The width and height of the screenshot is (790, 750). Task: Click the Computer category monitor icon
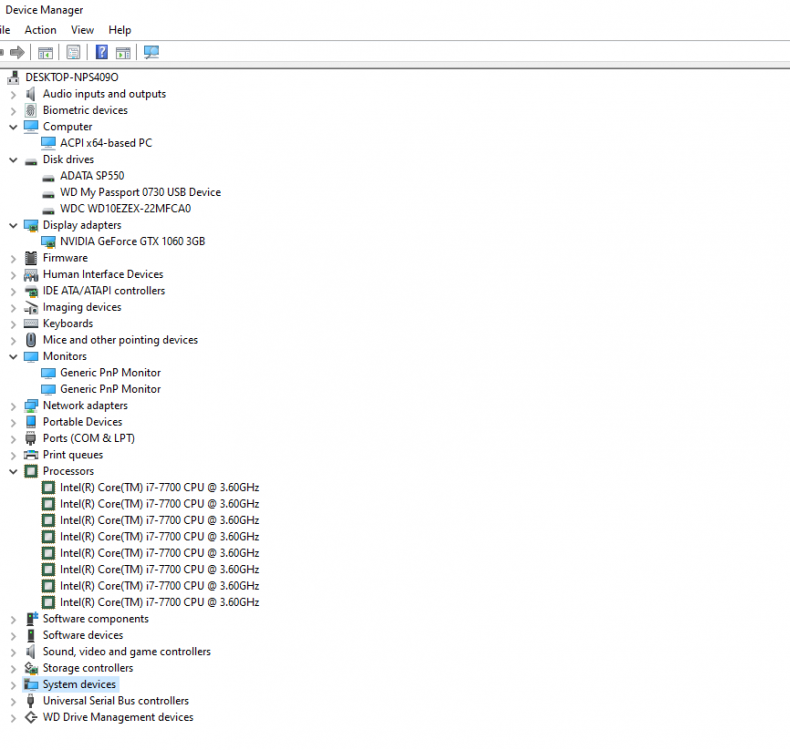coord(31,126)
